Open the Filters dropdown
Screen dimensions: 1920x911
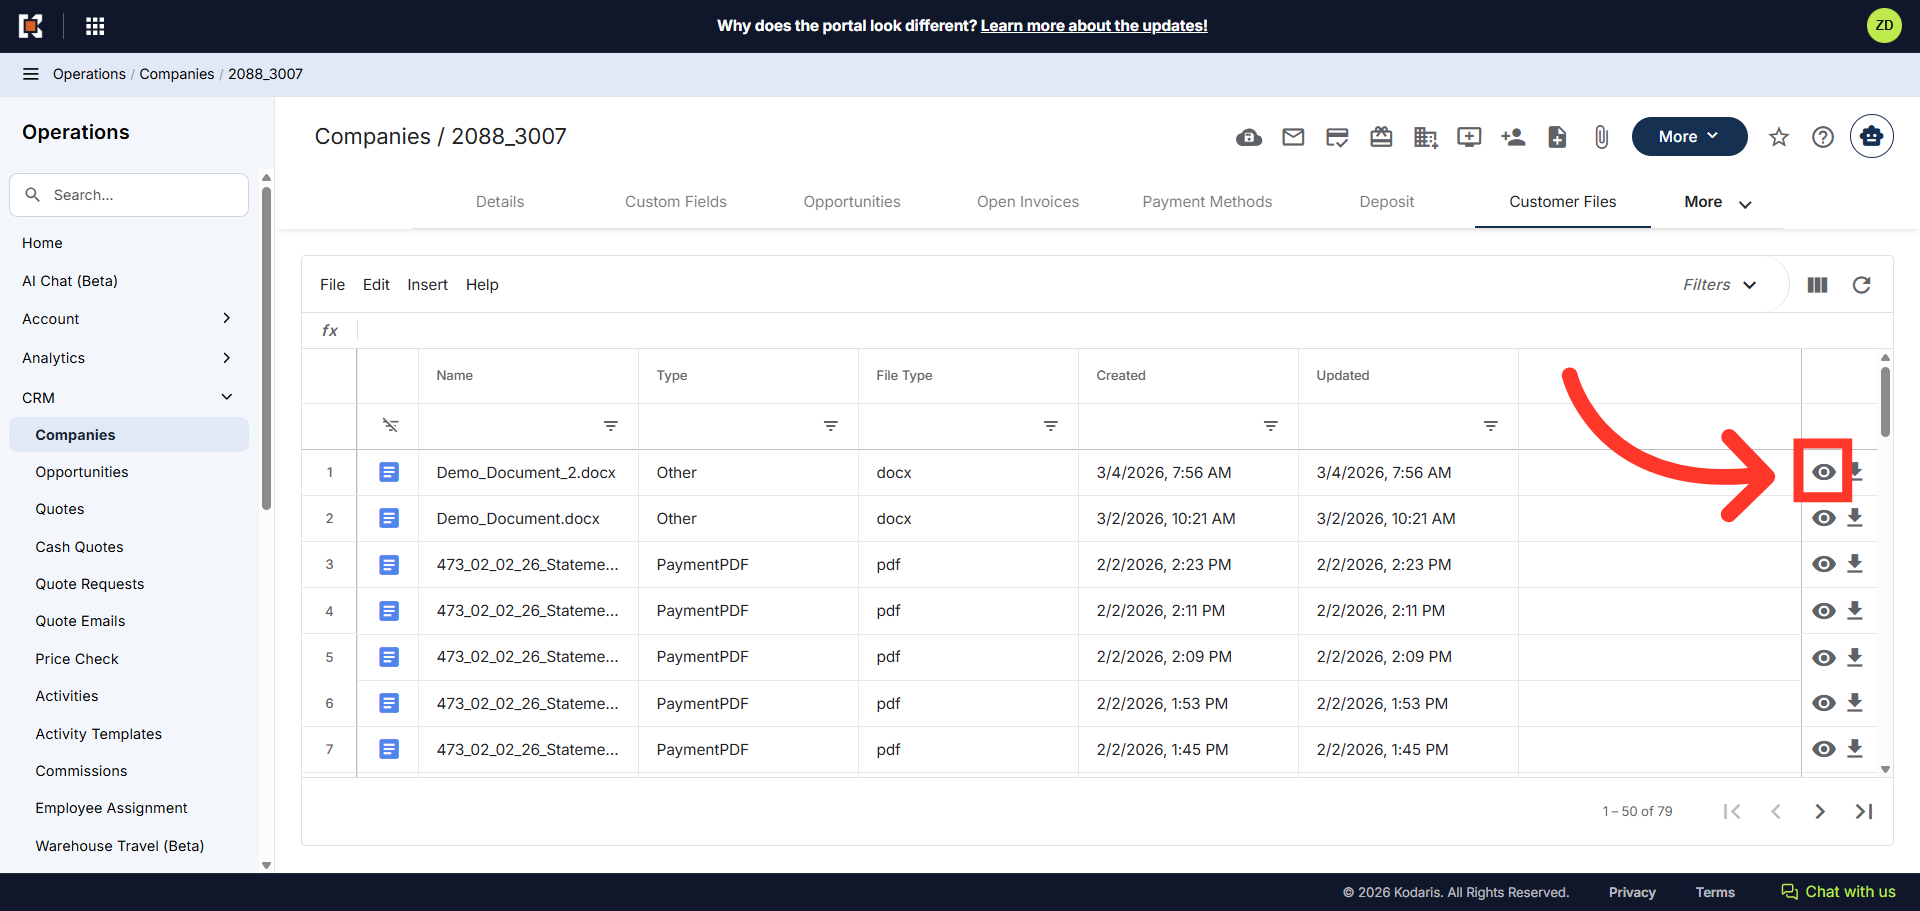tap(1719, 285)
